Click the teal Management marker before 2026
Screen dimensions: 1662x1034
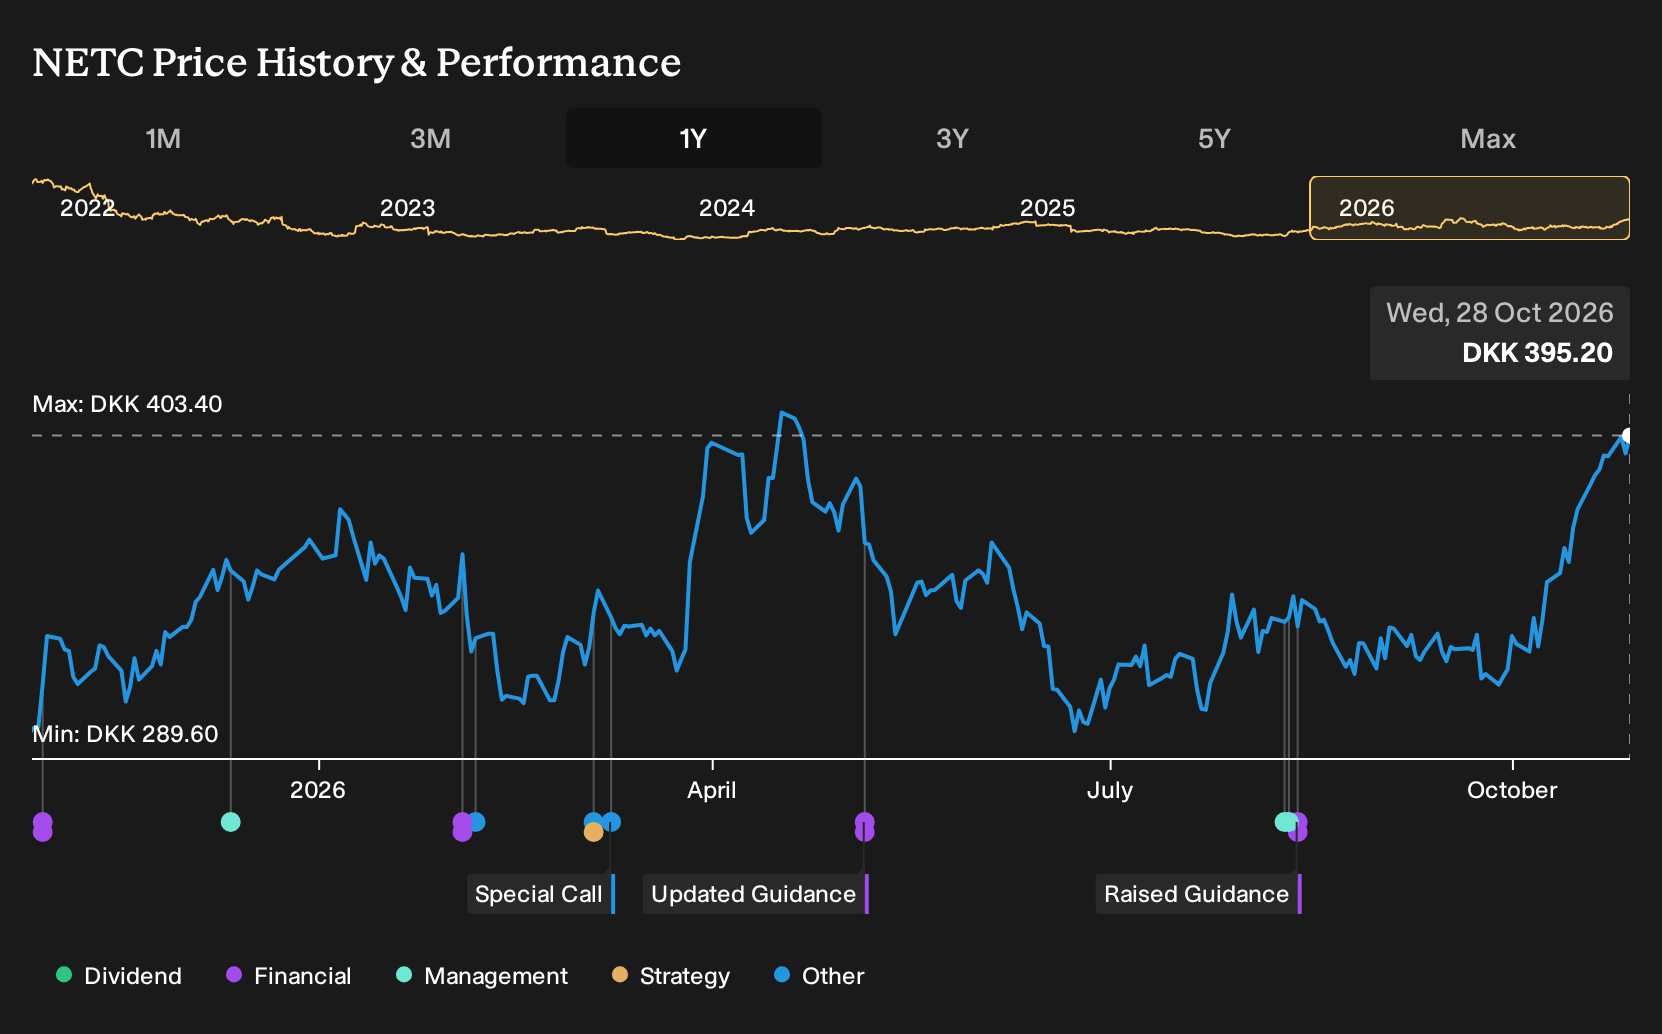tap(230, 822)
